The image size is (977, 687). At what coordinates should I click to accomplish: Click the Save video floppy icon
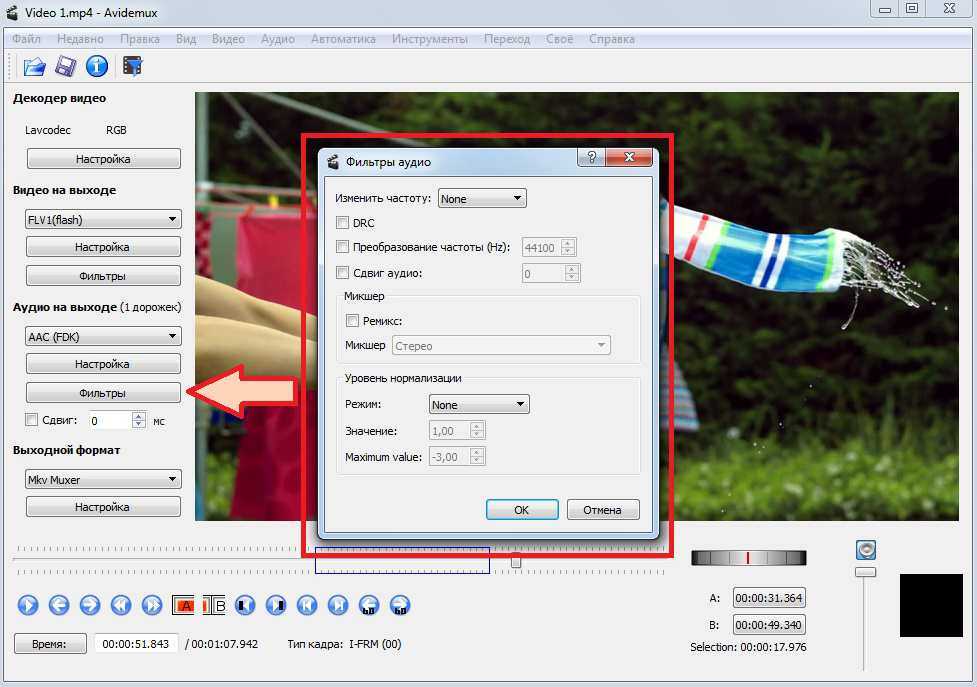tap(66, 67)
